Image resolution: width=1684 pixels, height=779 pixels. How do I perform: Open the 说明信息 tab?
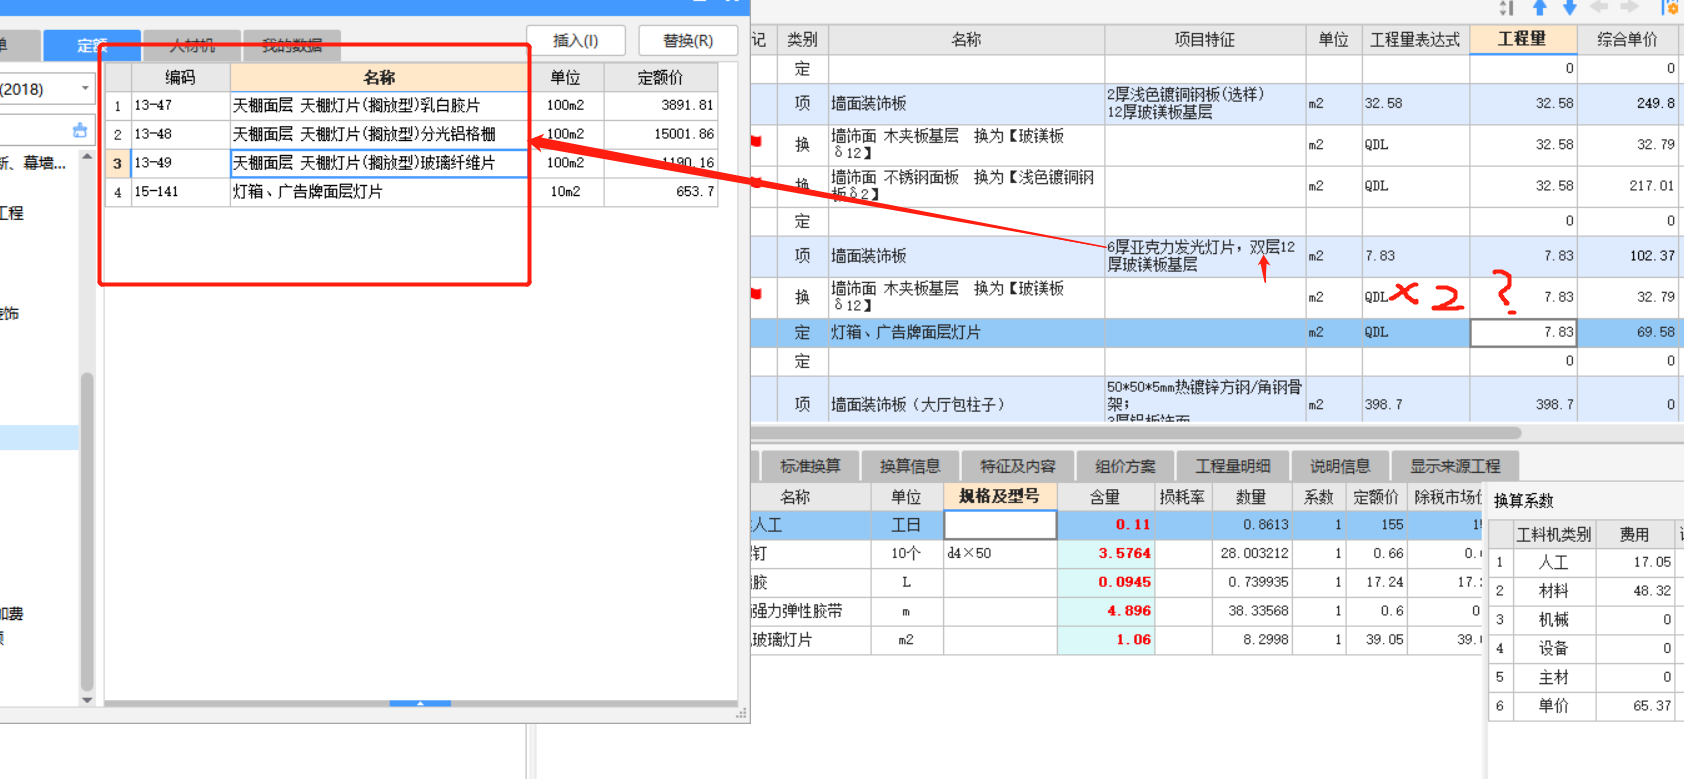pyautogui.click(x=1340, y=466)
